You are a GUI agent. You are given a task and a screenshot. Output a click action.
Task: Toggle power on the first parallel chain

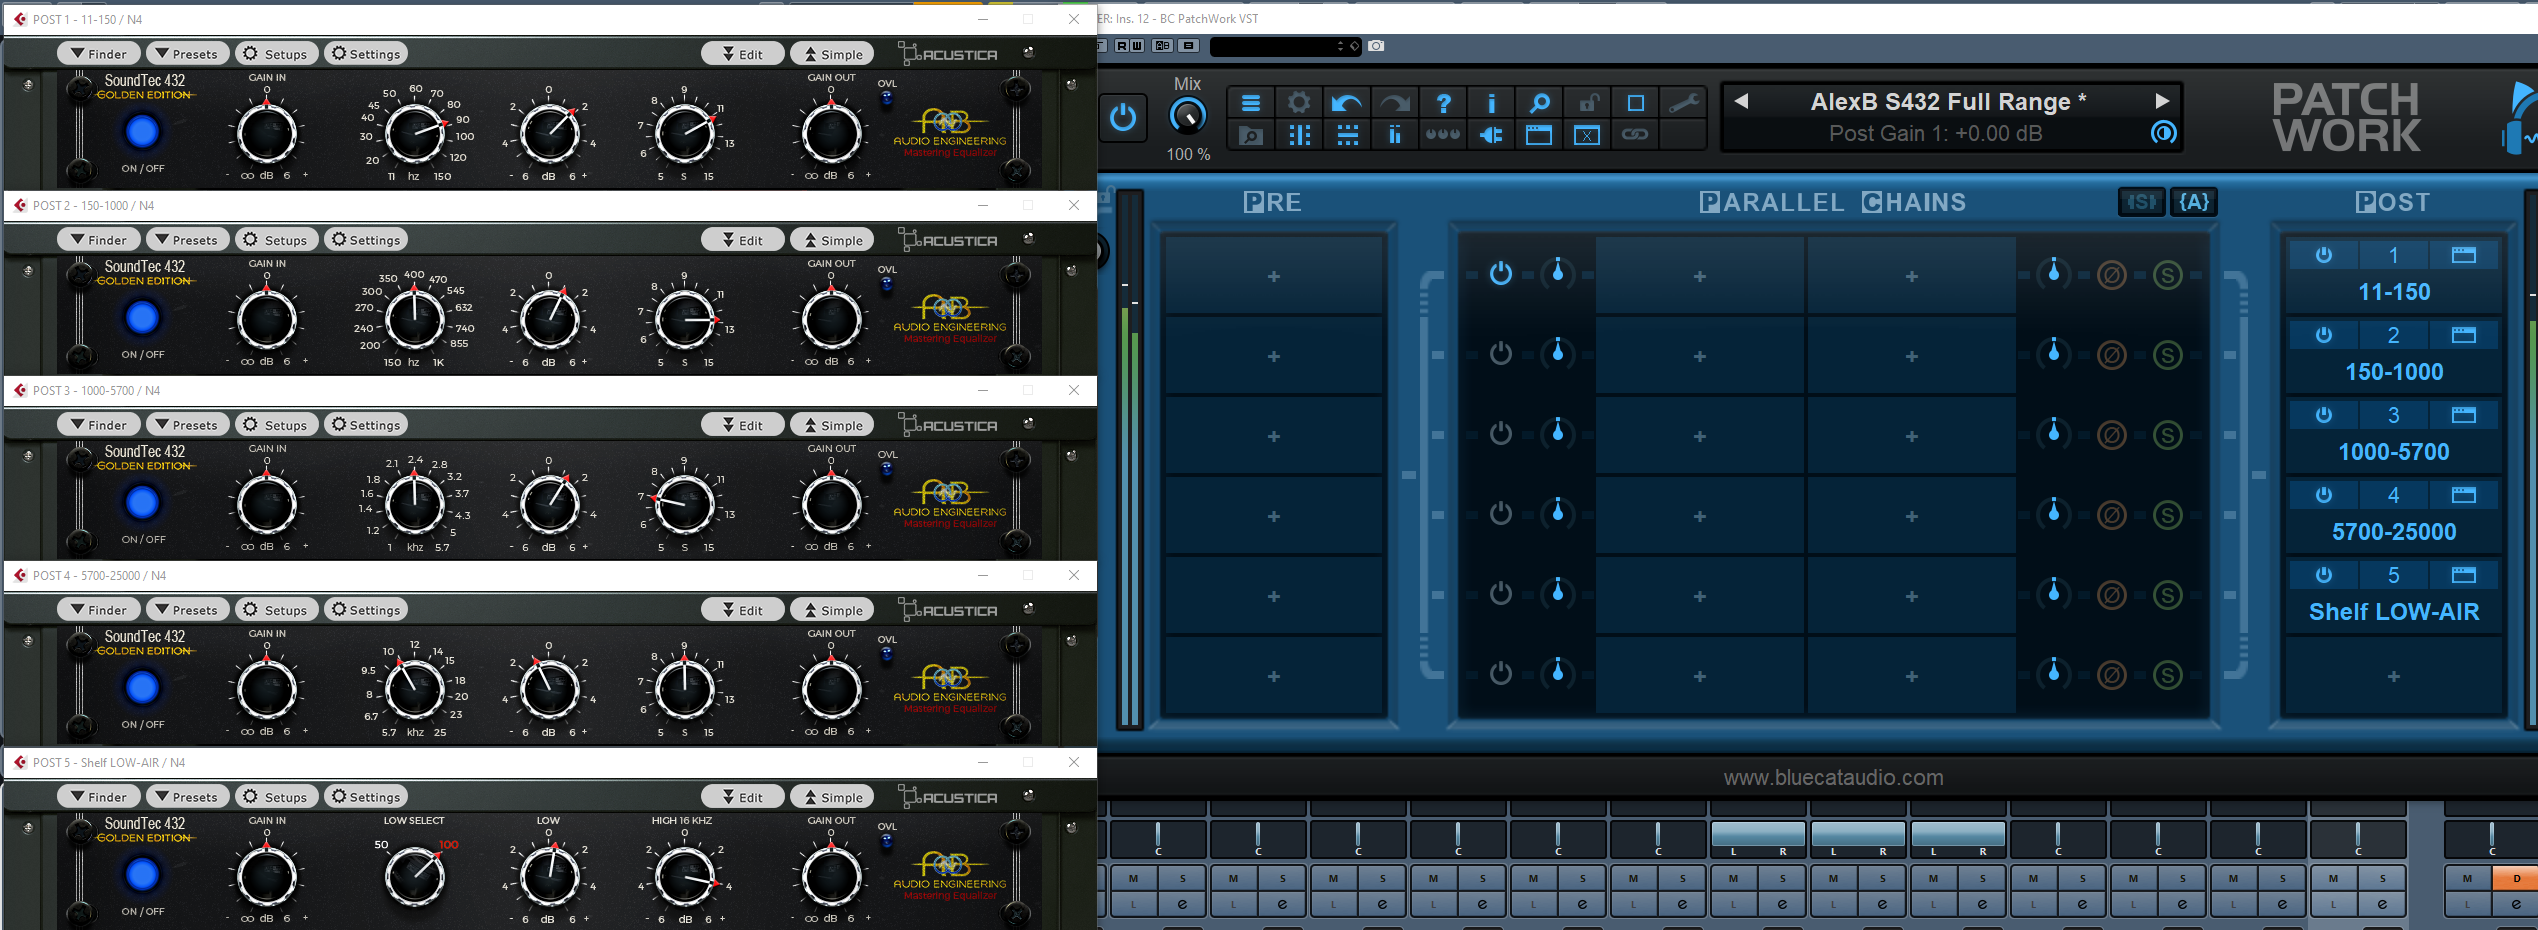1500,273
